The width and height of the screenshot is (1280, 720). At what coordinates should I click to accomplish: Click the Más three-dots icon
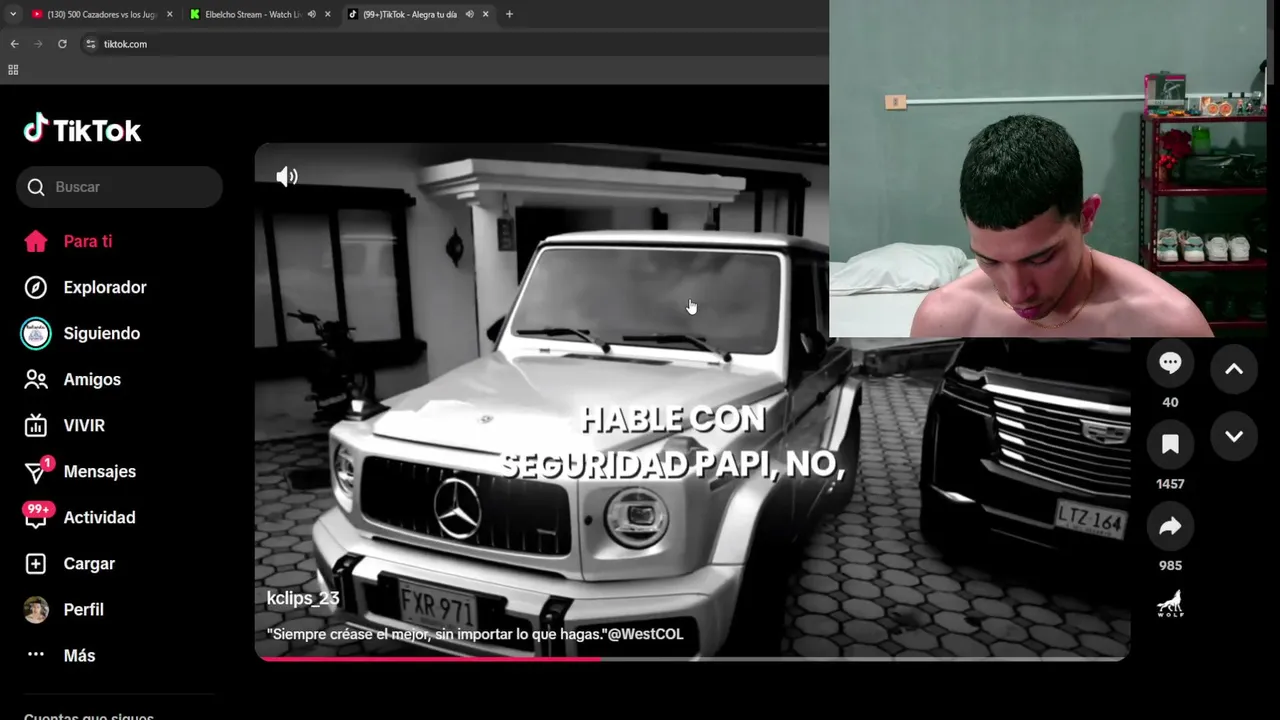point(36,654)
